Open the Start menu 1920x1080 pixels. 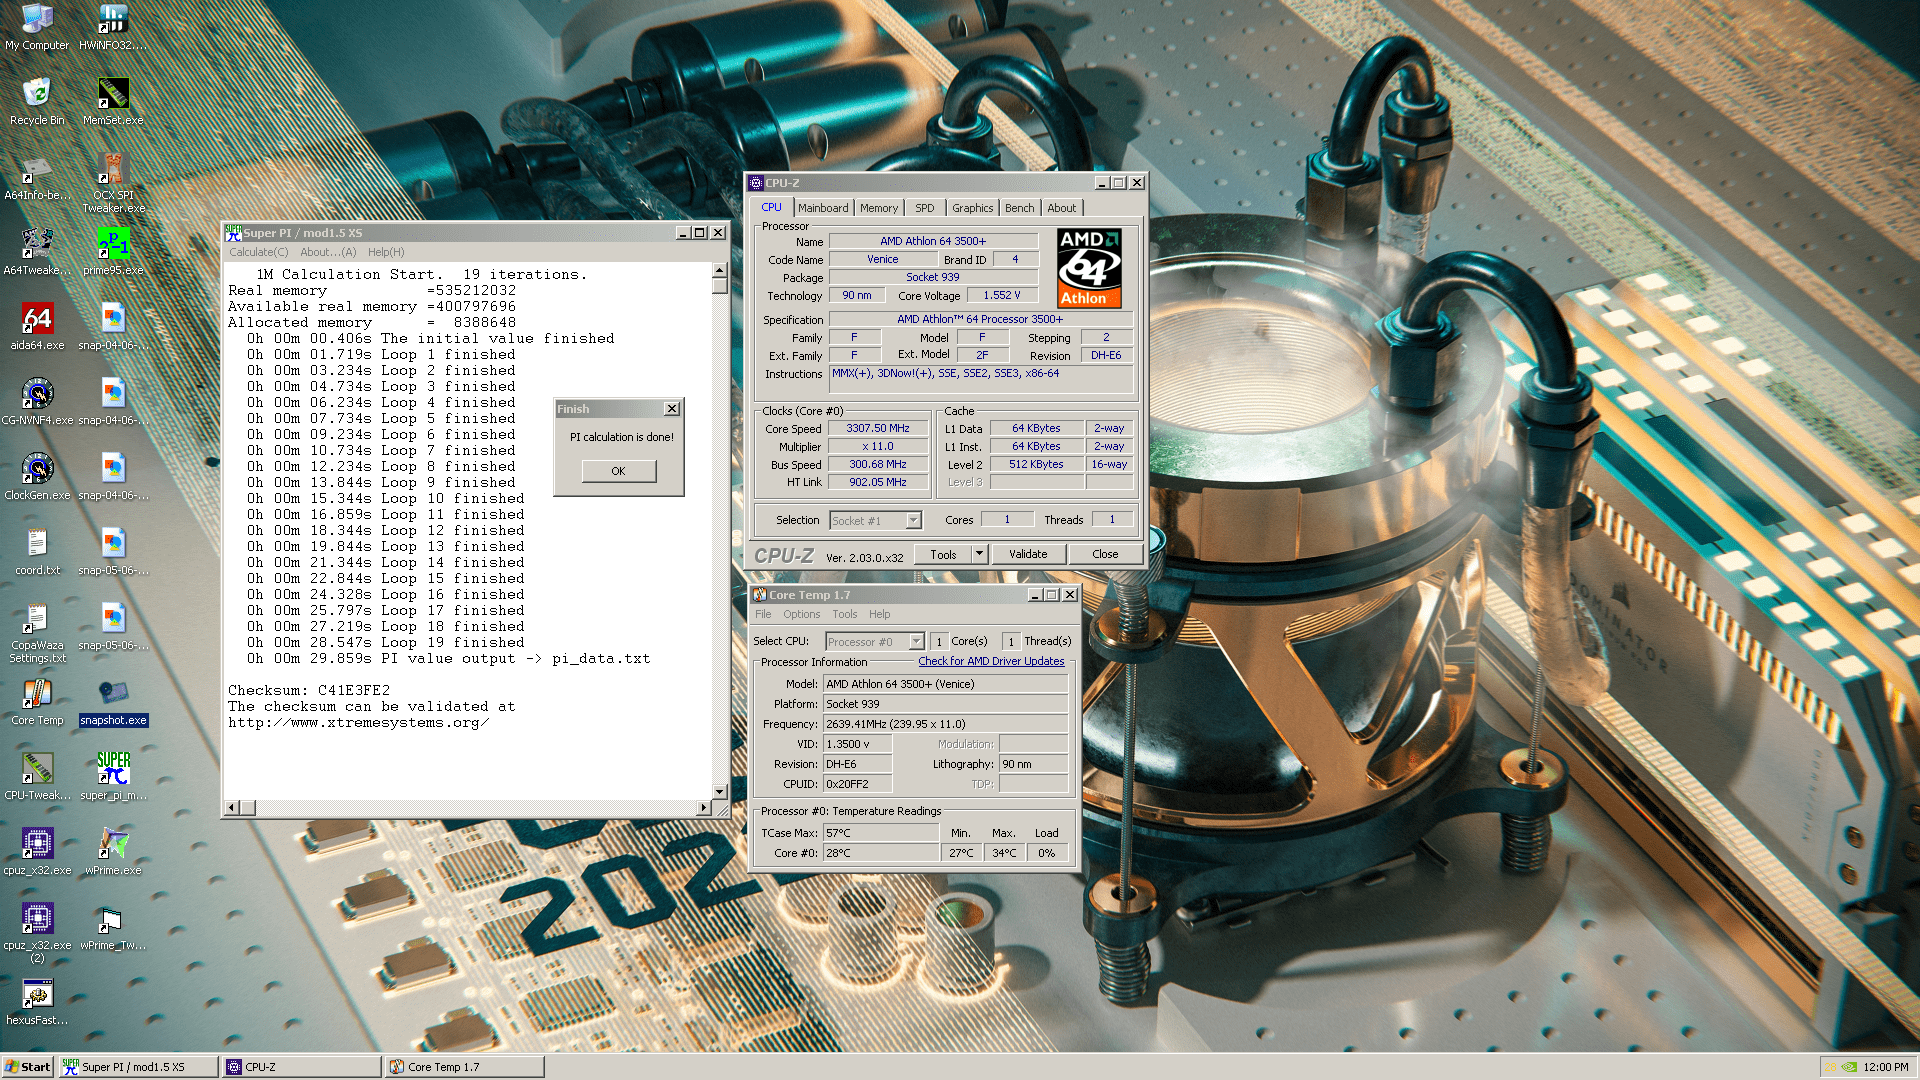27,1067
